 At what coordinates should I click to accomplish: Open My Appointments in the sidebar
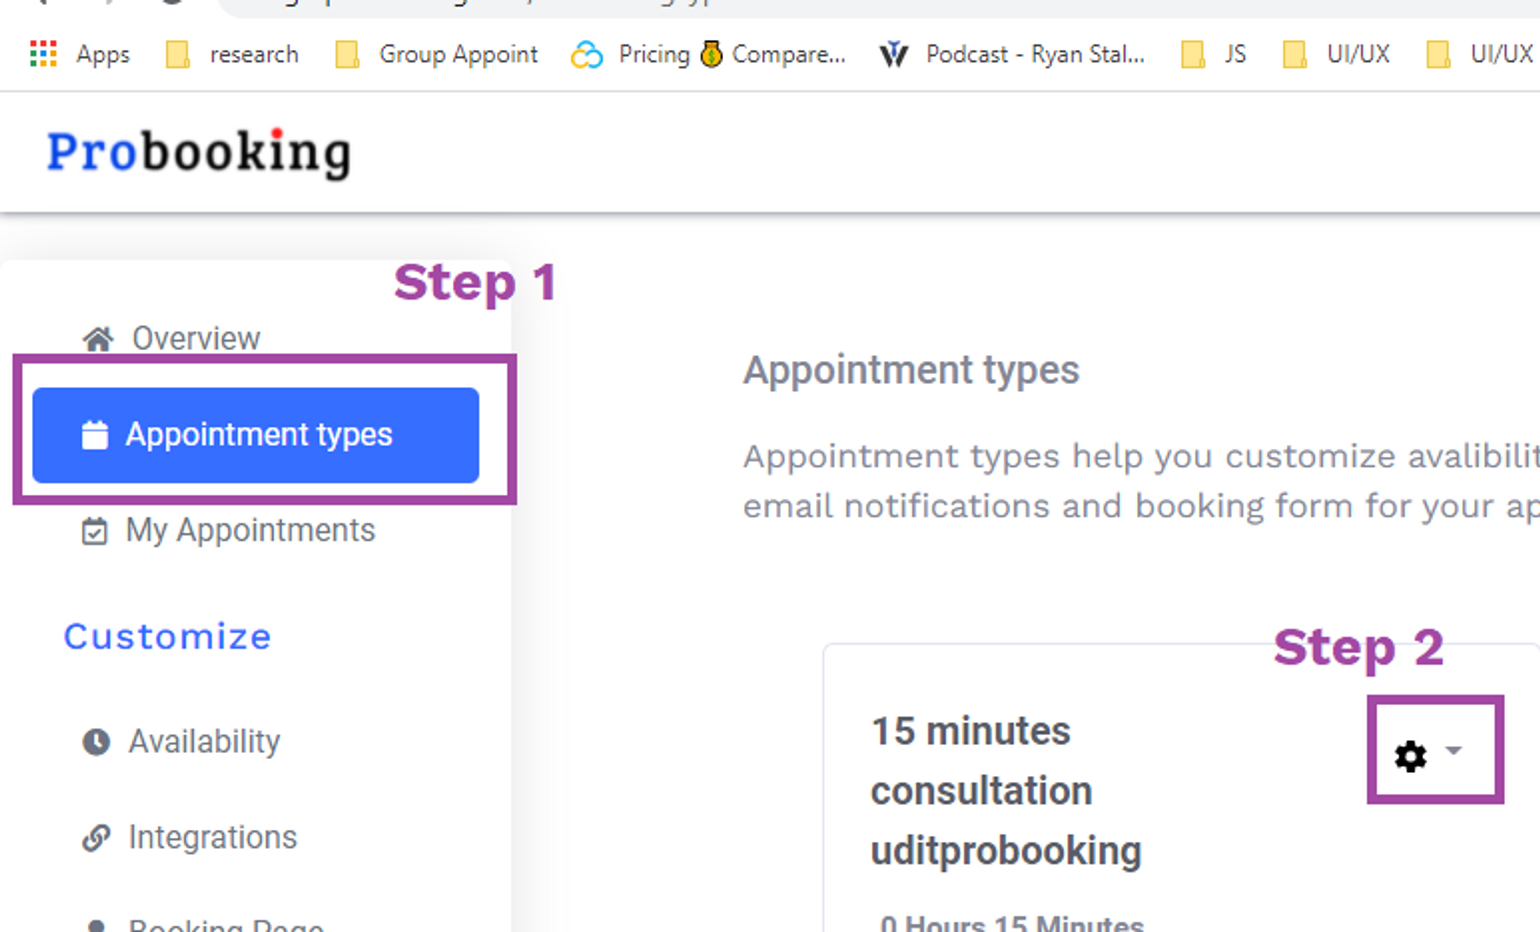point(228,530)
